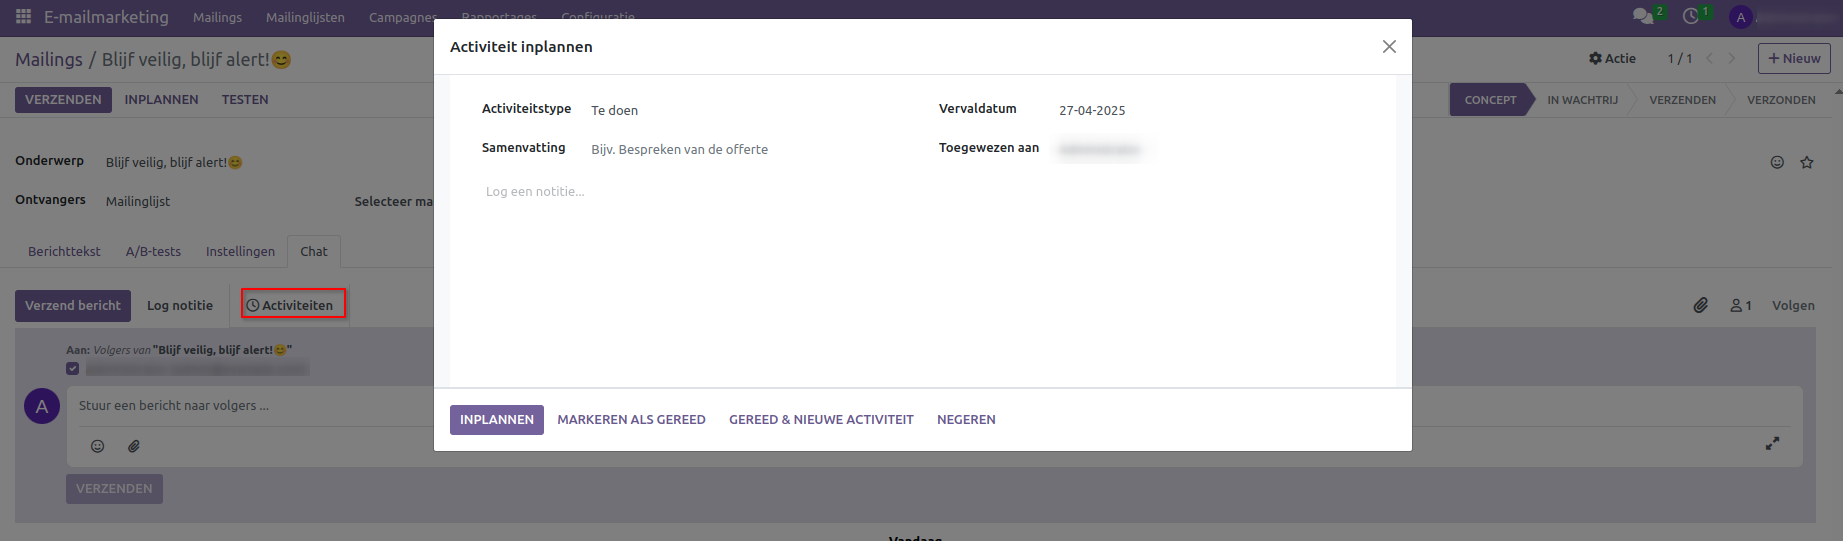Click the Verzenden header button
The height and width of the screenshot is (541, 1843).
[x=63, y=100]
